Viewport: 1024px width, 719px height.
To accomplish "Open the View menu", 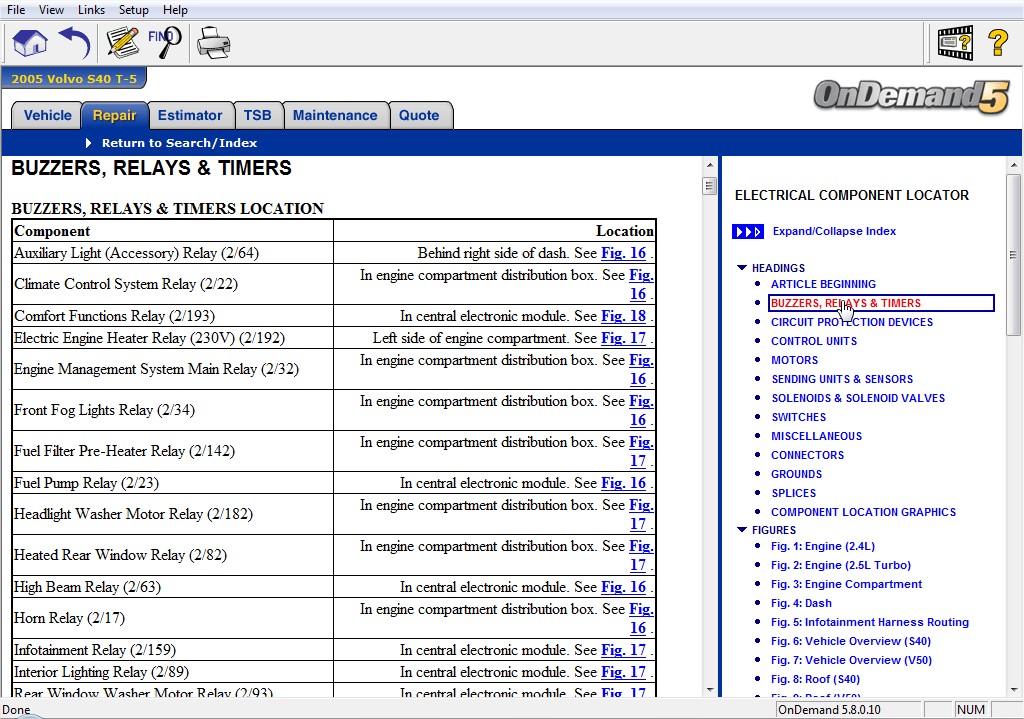I will click(51, 10).
